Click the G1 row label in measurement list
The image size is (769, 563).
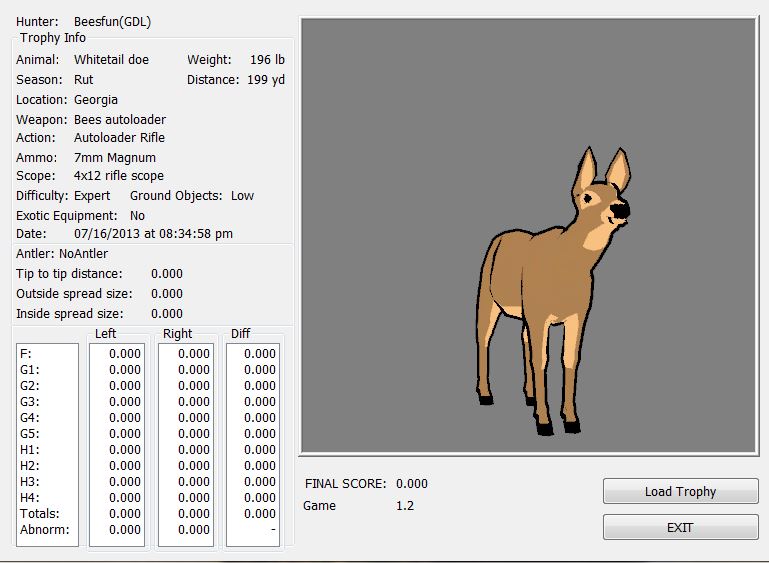click(30, 369)
